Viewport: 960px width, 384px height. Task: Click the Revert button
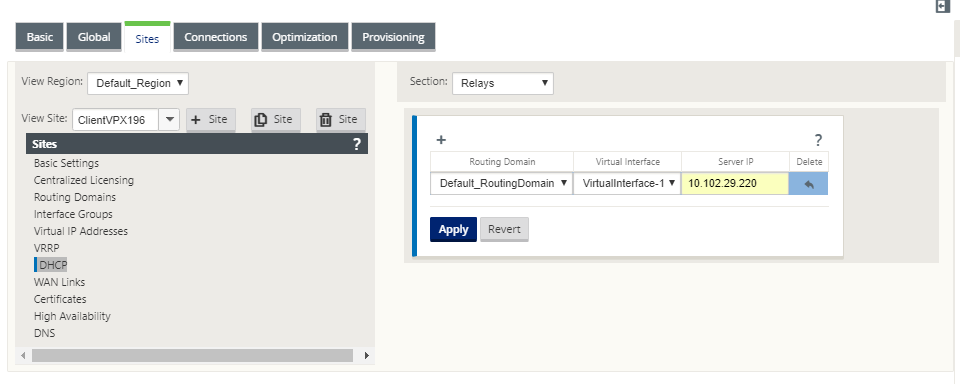[504, 229]
